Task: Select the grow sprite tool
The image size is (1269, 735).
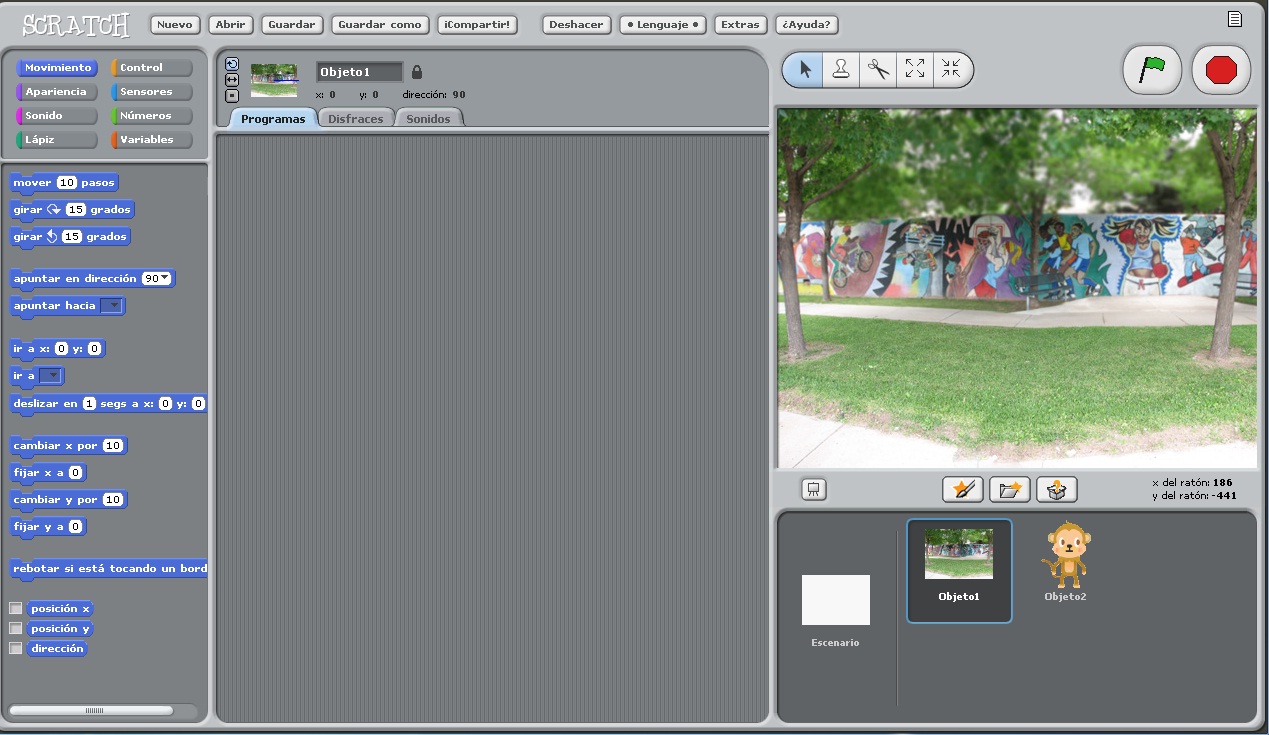Action: coord(914,69)
